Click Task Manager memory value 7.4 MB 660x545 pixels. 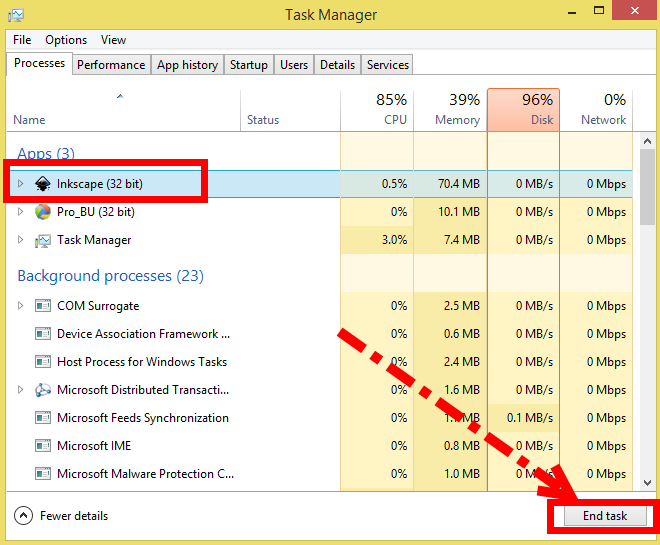462,240
